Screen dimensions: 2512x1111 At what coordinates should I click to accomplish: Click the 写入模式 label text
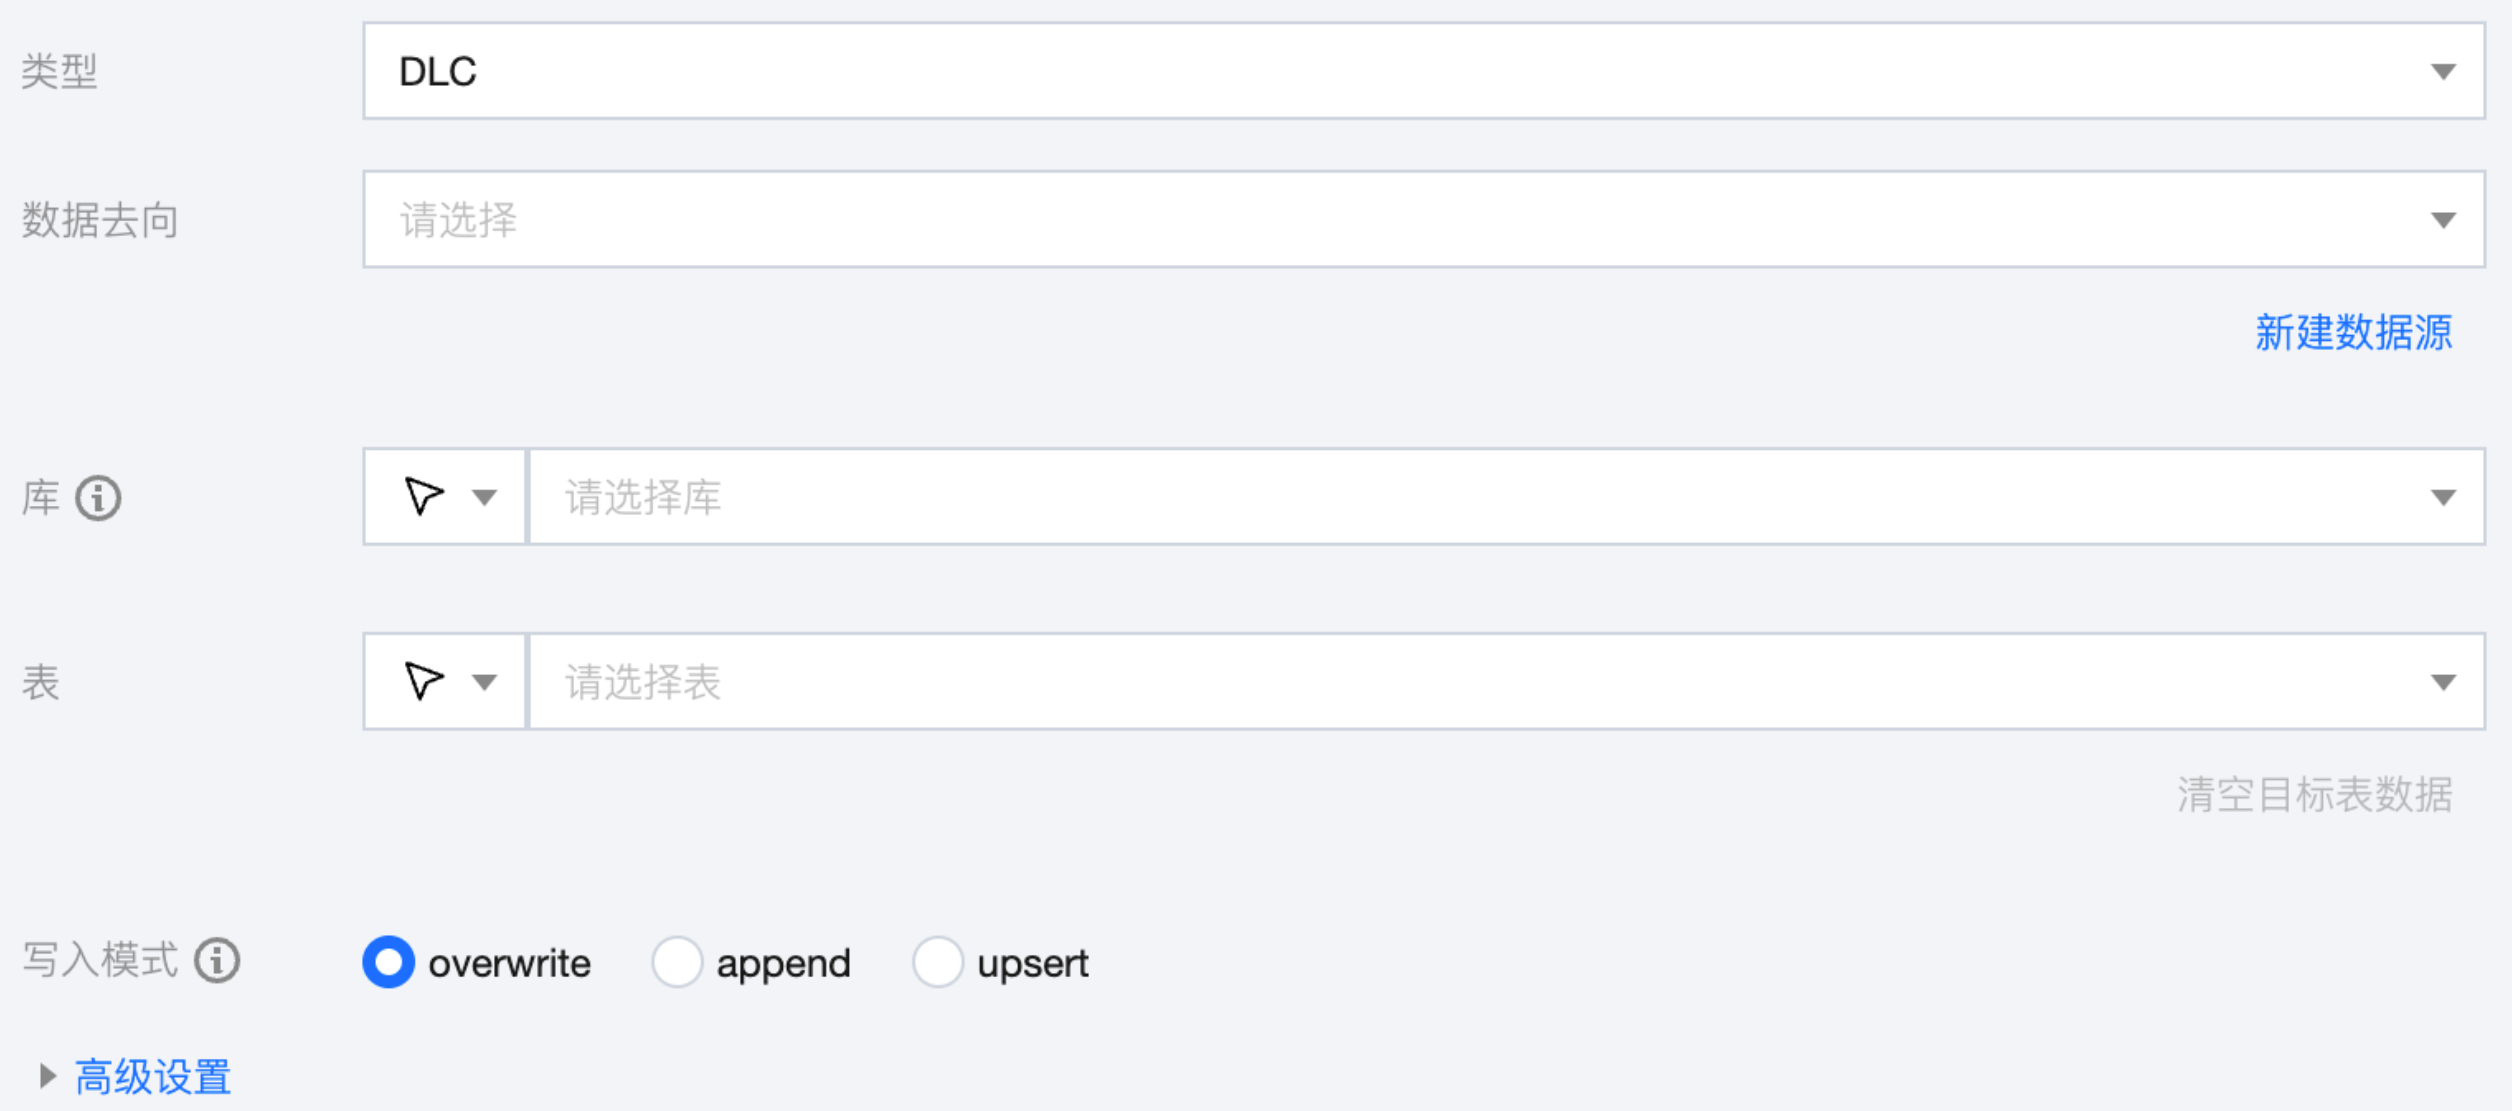click(x=100, y=960)
